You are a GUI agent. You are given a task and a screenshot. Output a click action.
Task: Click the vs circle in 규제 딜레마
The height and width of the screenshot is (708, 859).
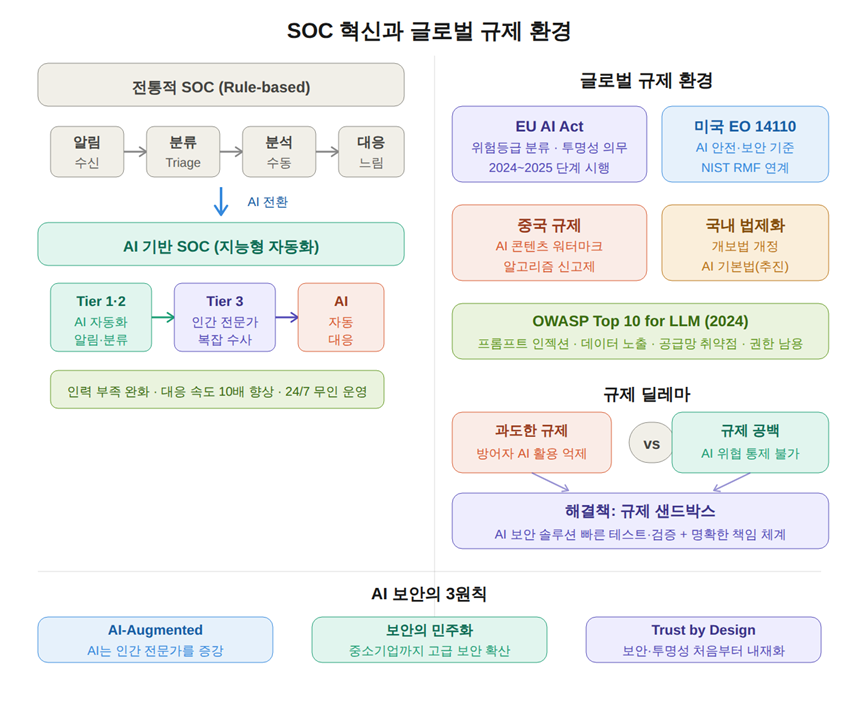[x=651, y=443]
